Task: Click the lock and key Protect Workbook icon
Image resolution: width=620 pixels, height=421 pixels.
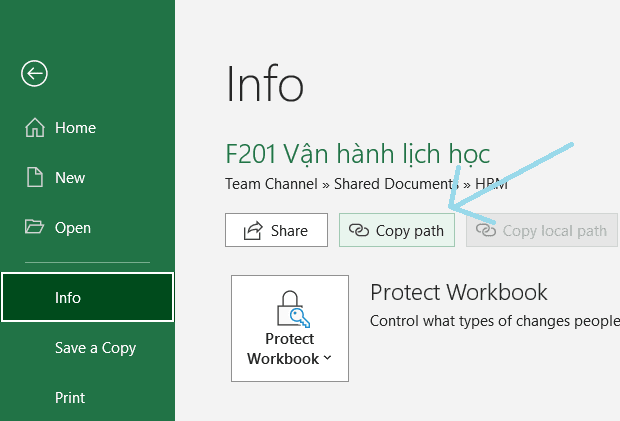Action: click(x=293, y=309)
